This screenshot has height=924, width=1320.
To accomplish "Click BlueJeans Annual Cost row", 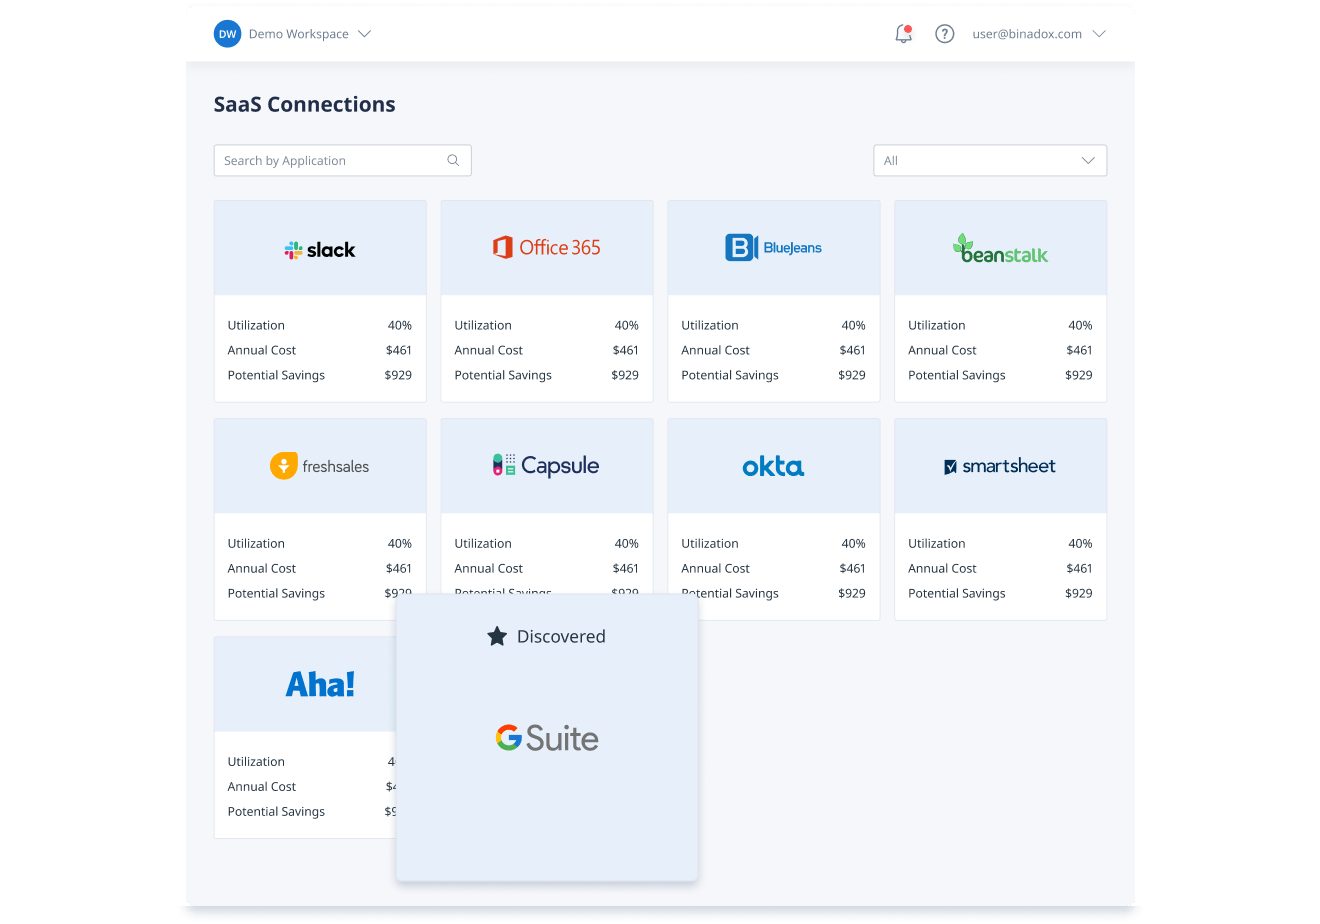I will [774, 350].
